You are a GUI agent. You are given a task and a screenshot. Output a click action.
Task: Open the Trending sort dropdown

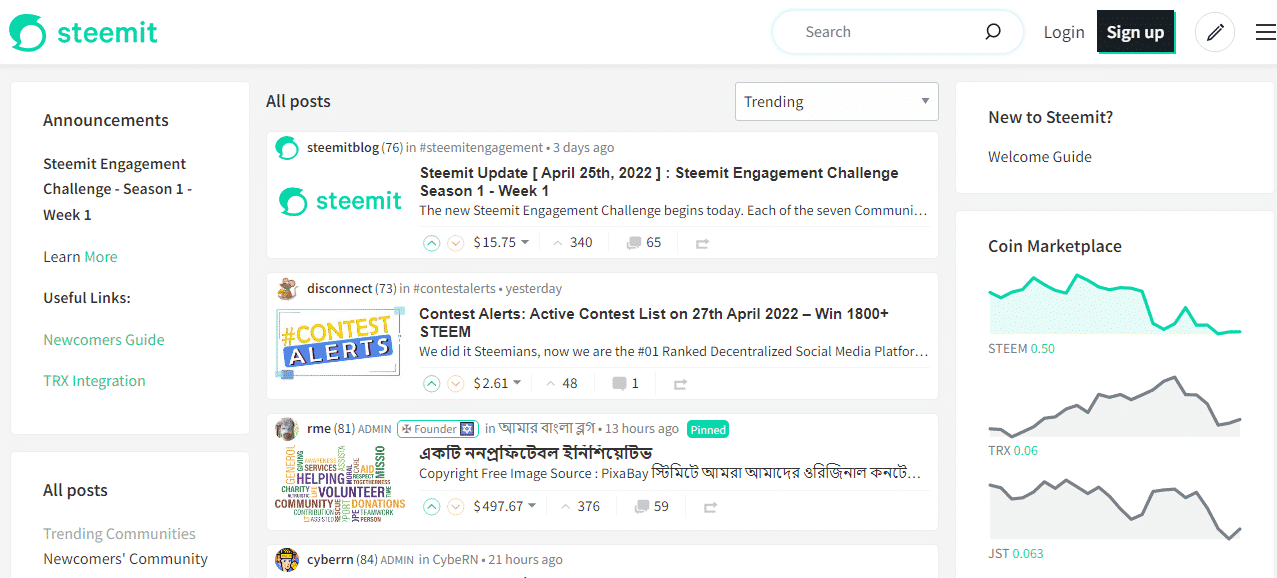(837, 101)
